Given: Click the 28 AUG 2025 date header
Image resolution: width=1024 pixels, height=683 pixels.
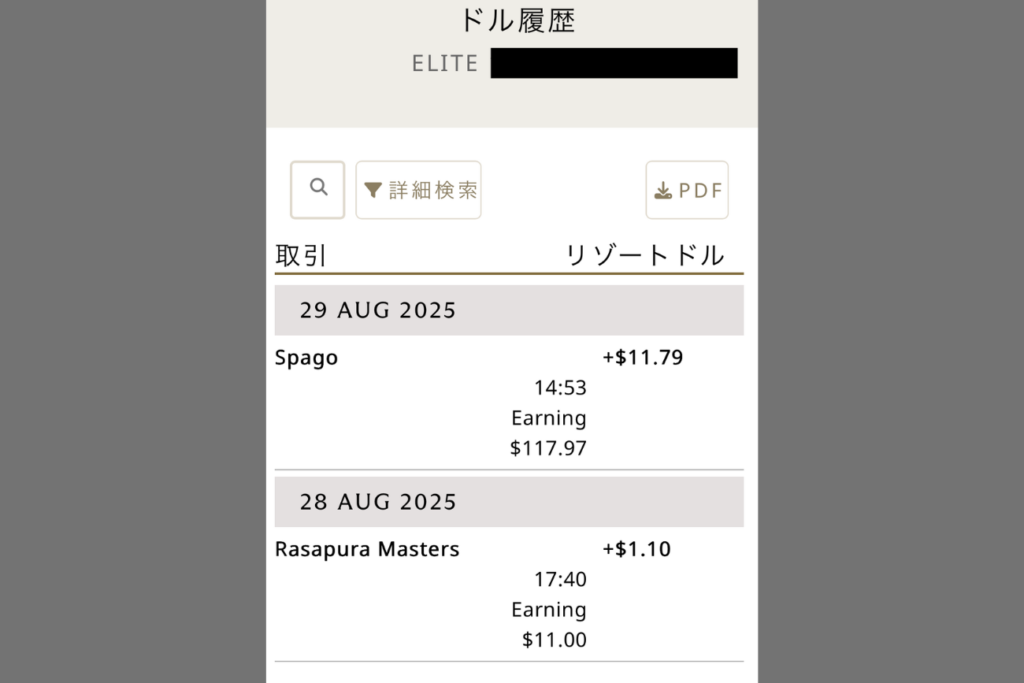Looking at the screenshot, I should (x=378, y=502).
